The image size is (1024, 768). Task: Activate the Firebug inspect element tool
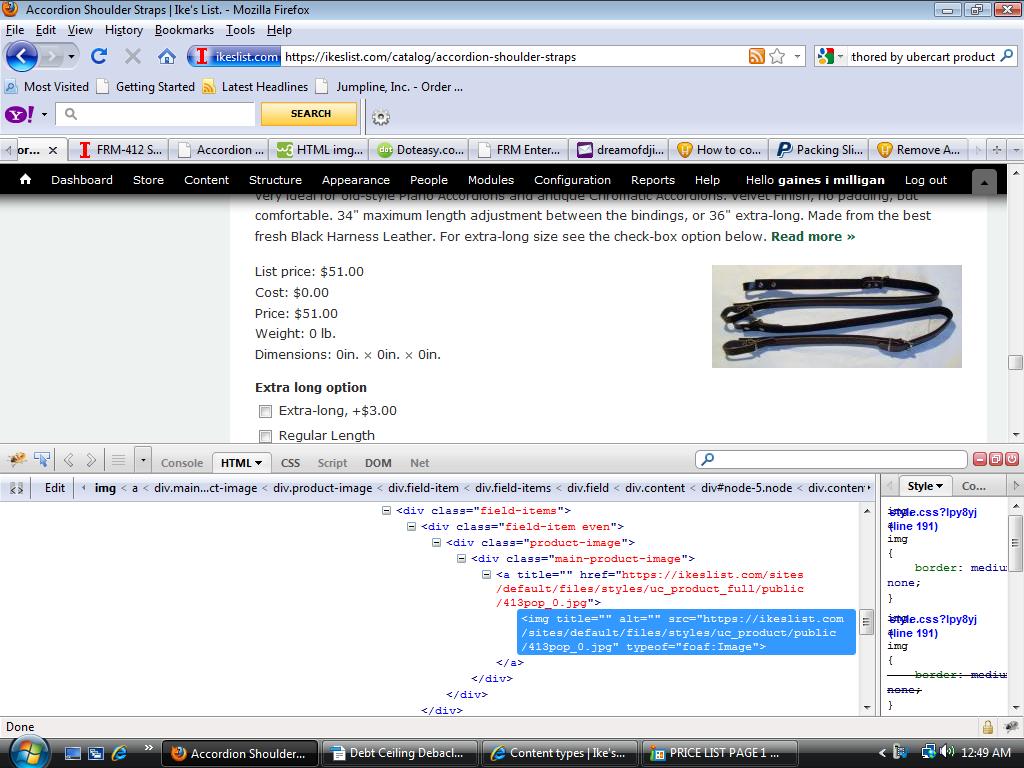pos(41,458)
